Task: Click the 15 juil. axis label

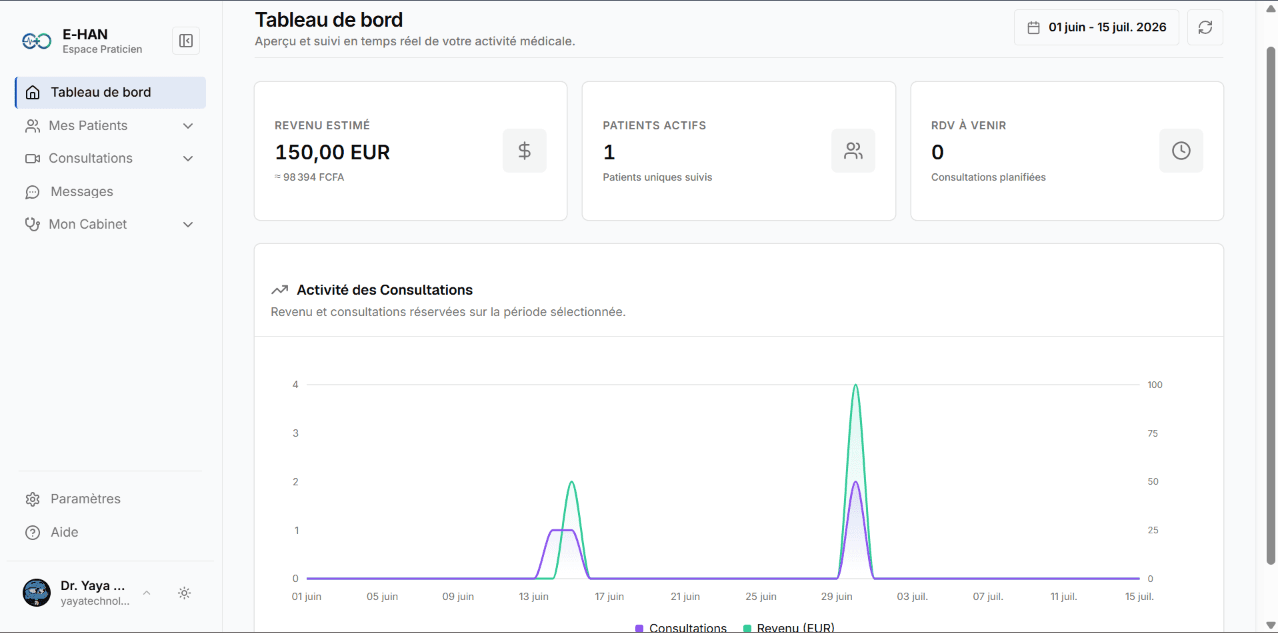Action: coord(1139,597)
